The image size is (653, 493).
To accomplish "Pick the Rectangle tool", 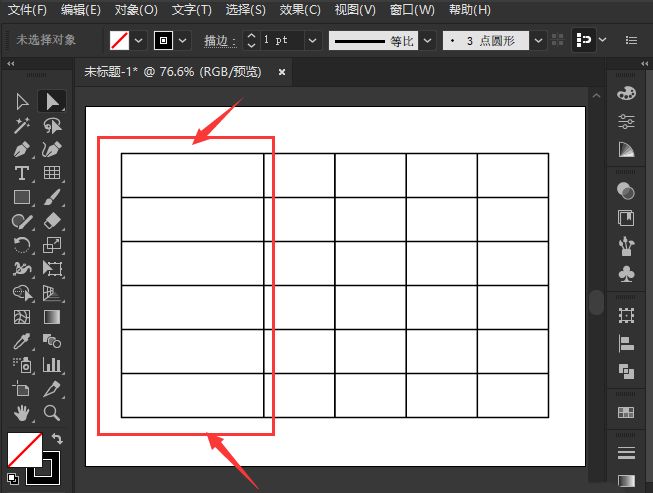I will 22,197.
